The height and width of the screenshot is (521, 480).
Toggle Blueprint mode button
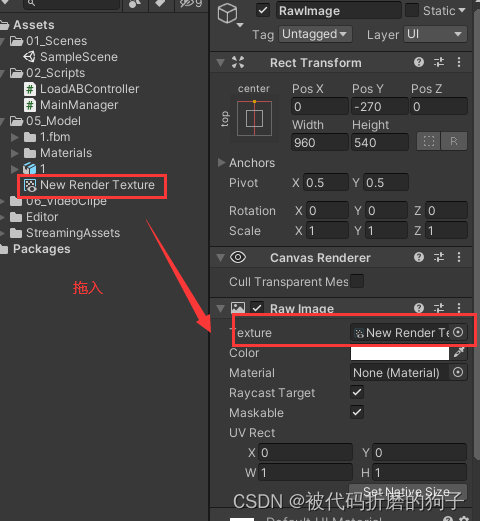tap(429, 141)
